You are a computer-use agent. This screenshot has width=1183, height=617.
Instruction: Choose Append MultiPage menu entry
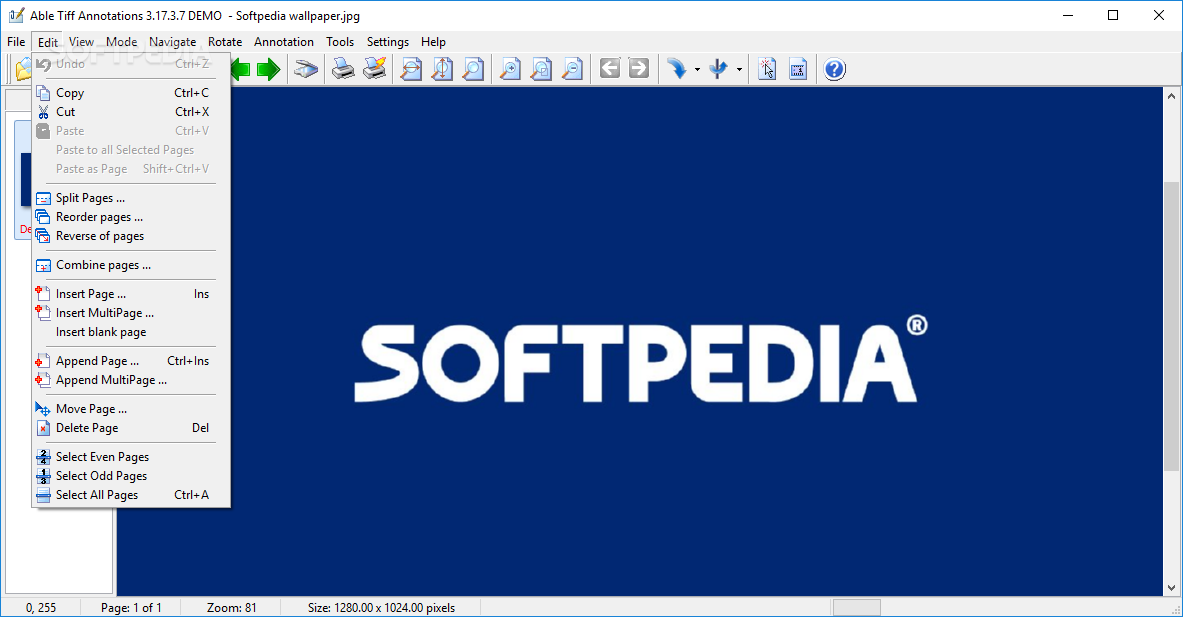tap(131, 380)
